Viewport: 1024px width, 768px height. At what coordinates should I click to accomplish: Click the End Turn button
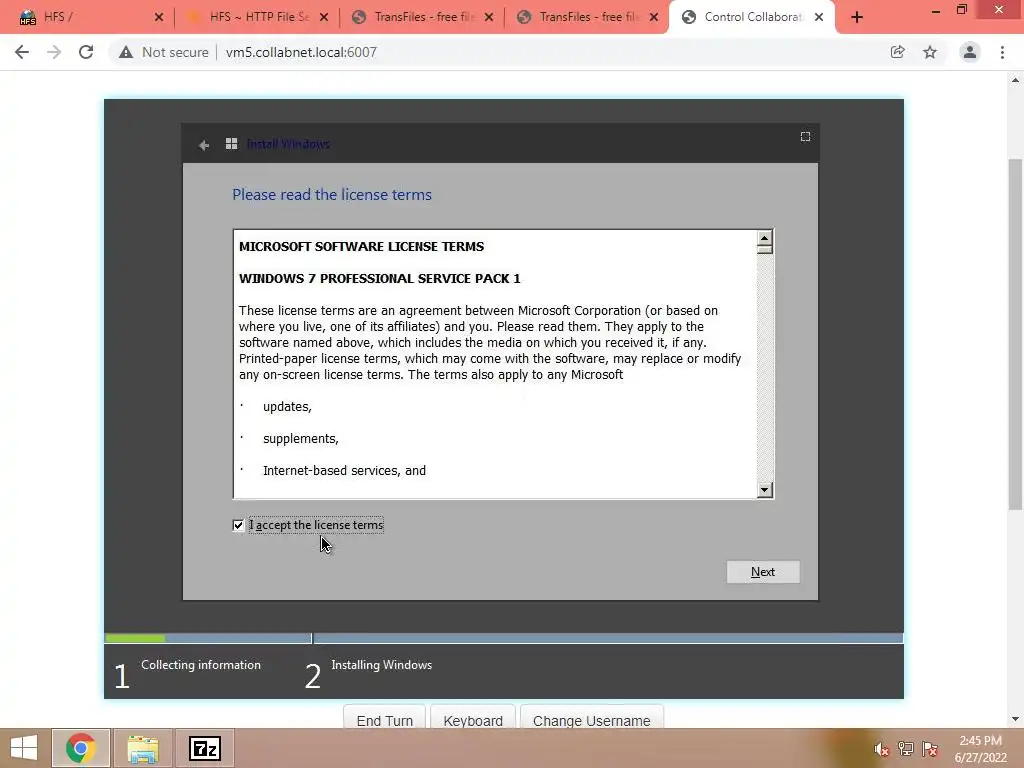point(385,720)
